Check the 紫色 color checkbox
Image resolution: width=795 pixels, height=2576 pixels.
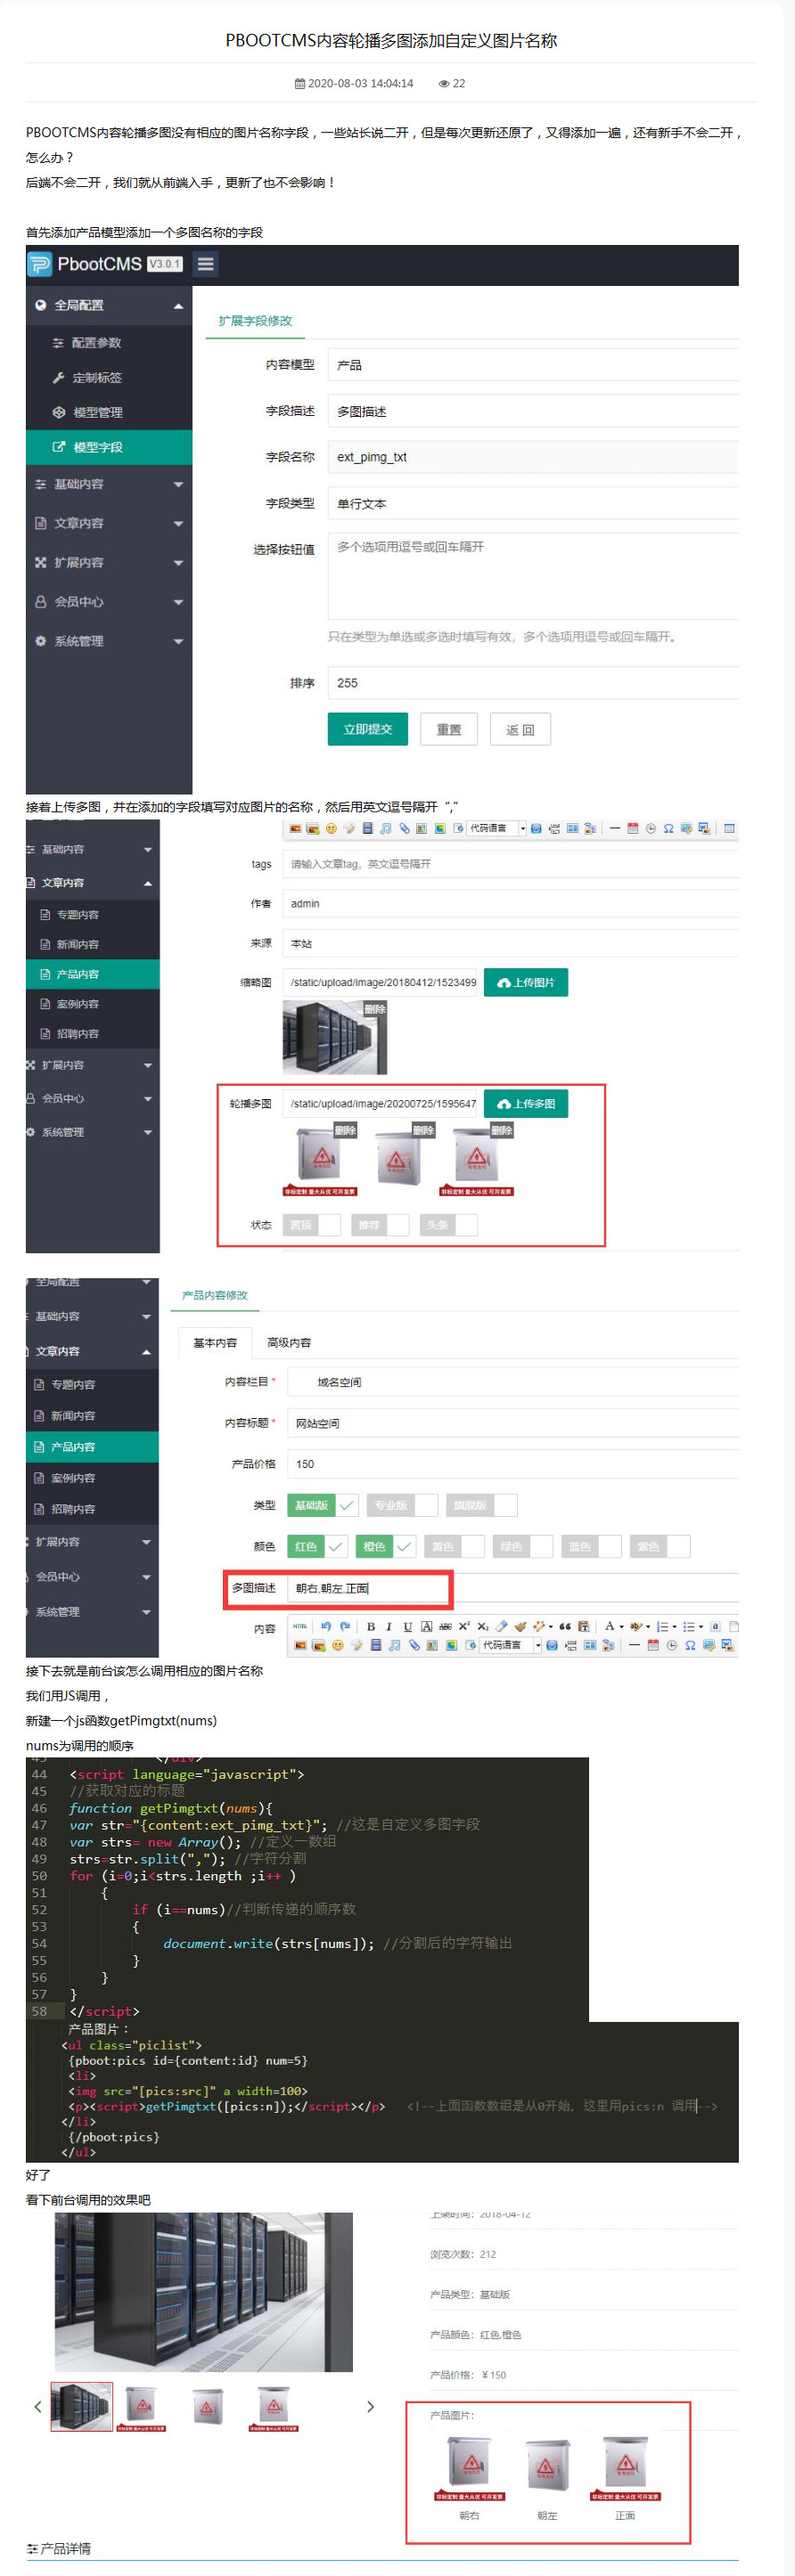point(660,1546)
